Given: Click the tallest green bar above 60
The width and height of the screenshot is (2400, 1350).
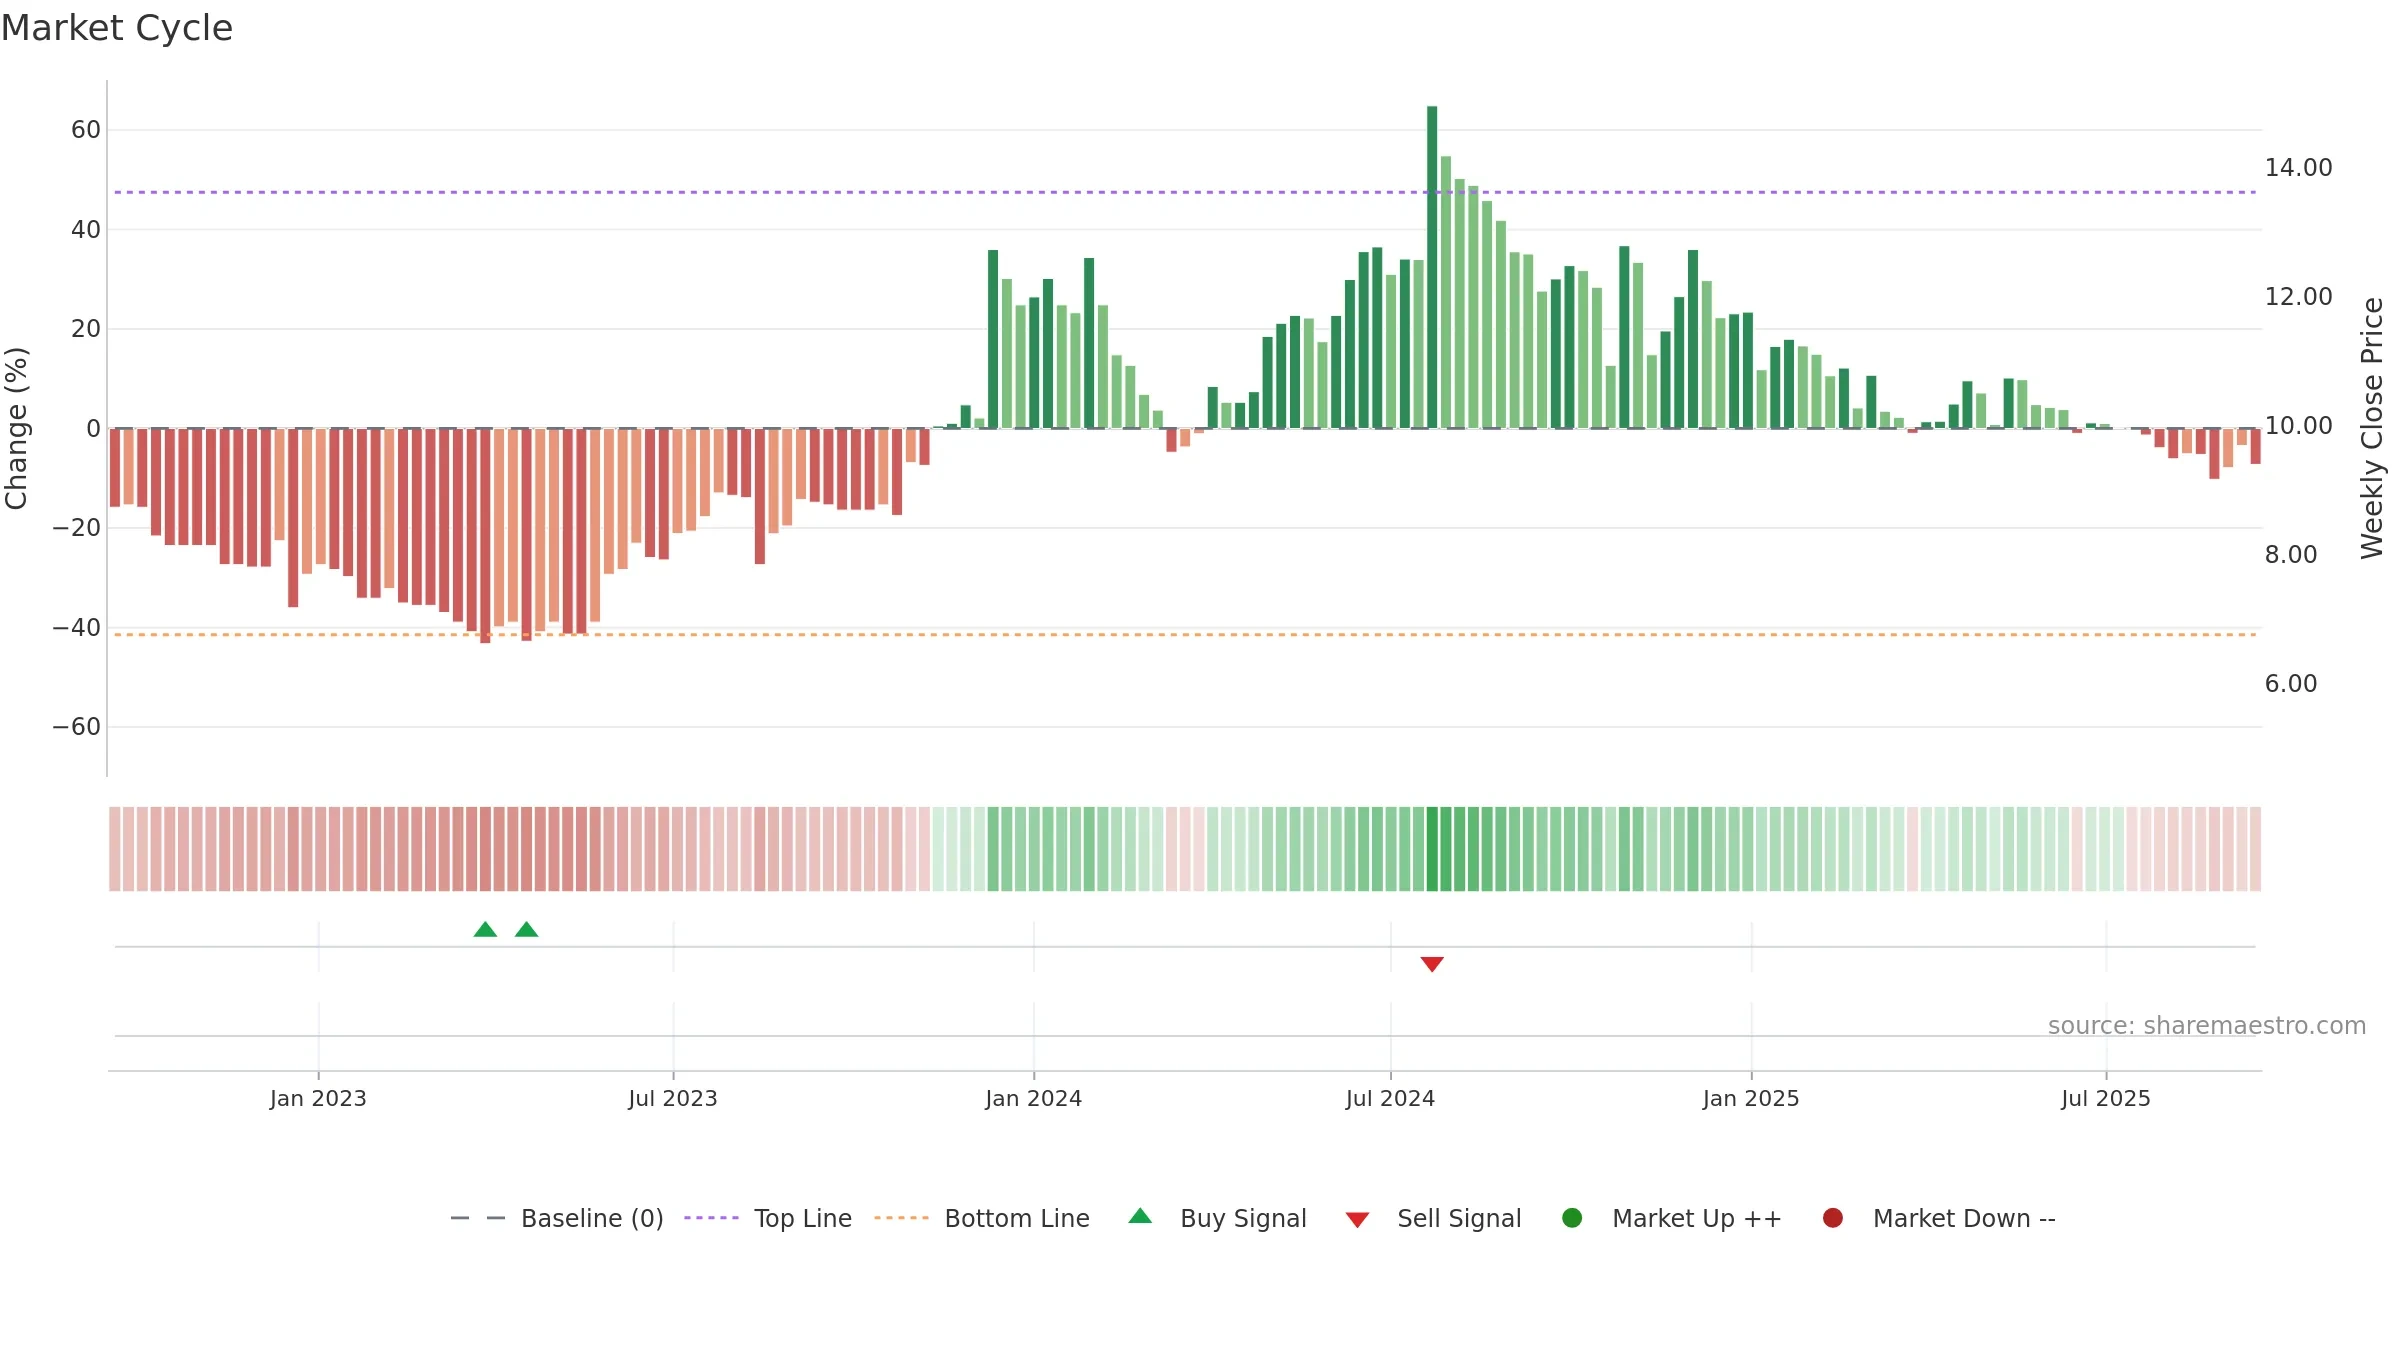Looking at the screenshot, I should click(1432, 267).
